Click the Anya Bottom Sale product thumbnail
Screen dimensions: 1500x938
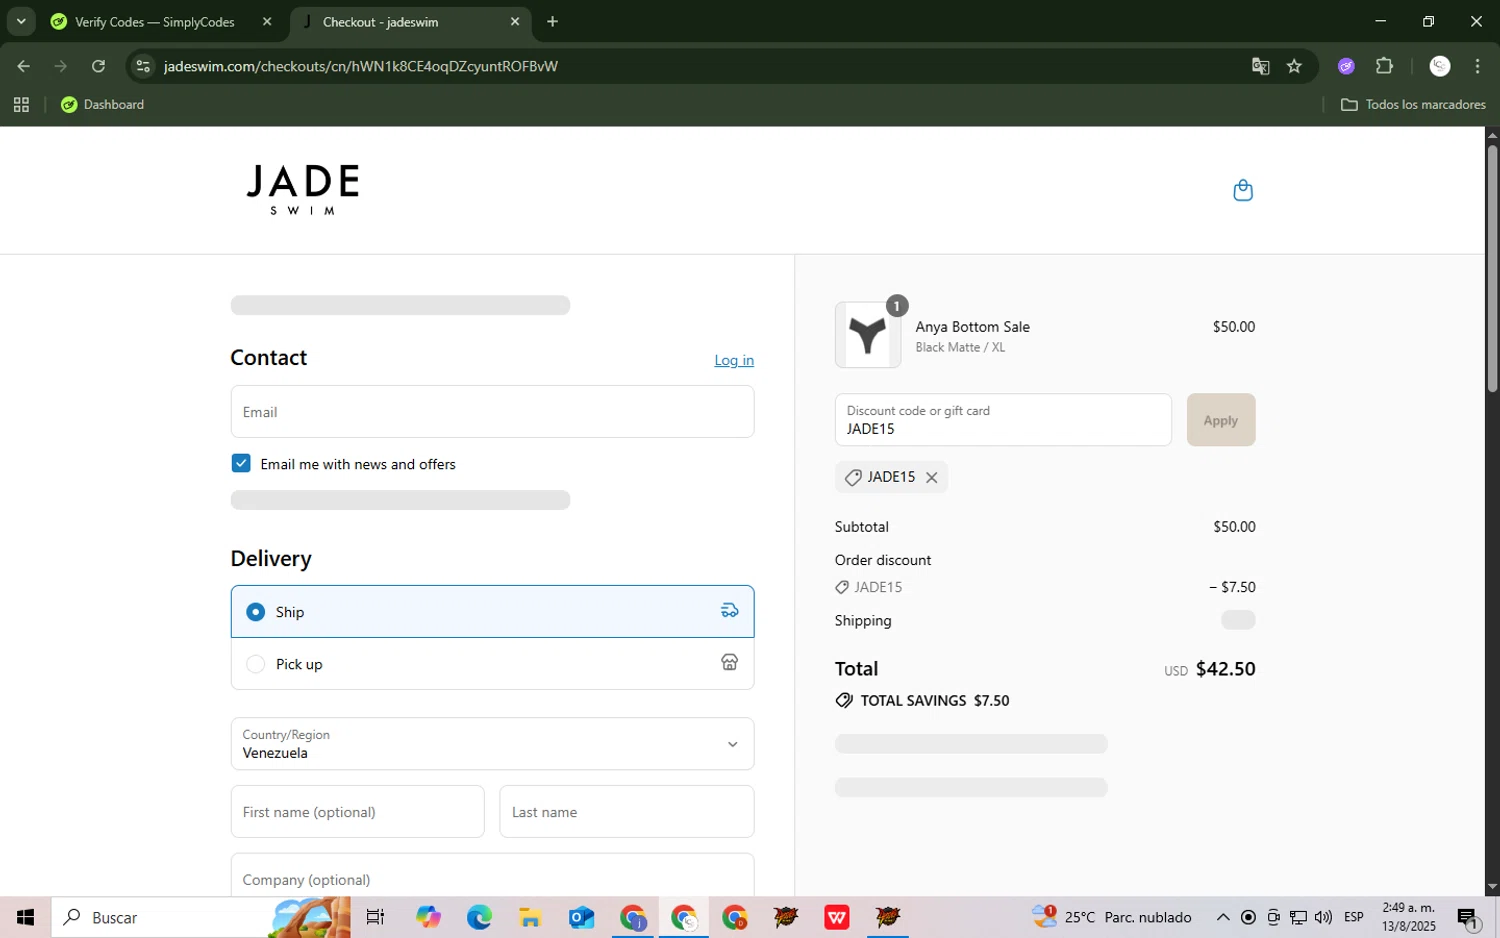(867, 335)
